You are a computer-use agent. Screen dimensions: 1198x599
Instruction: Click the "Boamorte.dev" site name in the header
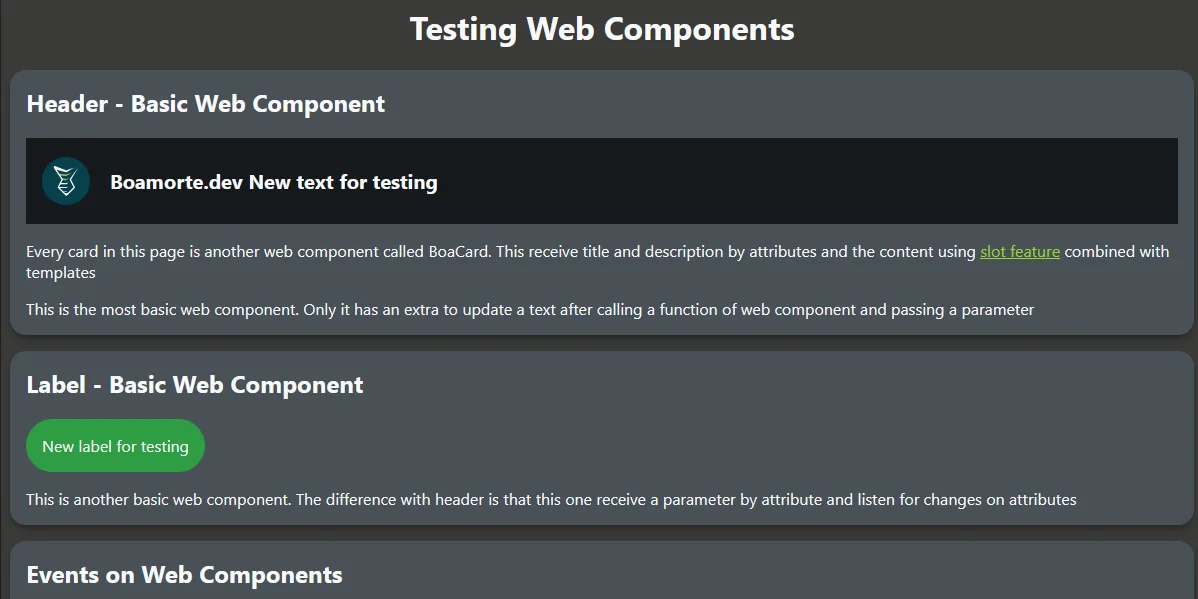[x=177, y=182]
